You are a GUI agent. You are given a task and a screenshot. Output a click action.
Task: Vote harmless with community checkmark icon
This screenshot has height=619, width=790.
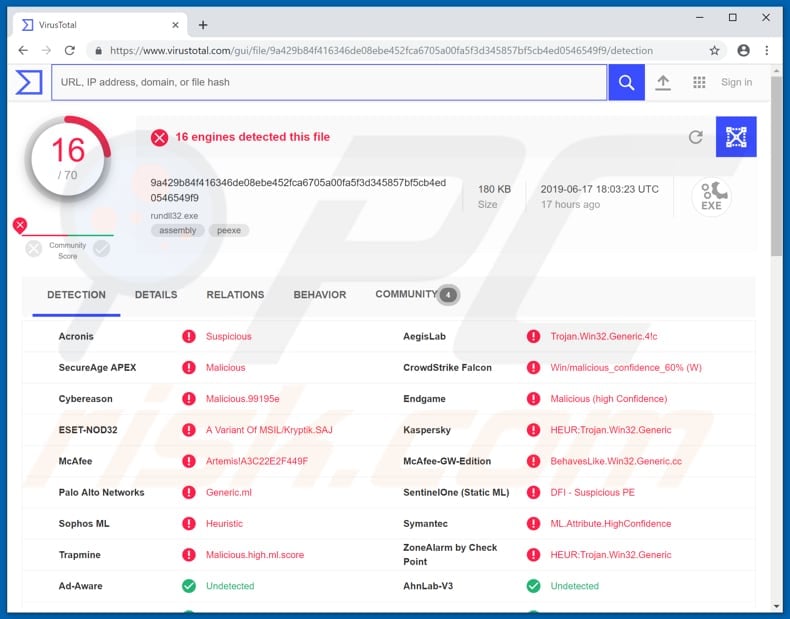[x=101, y=248]
